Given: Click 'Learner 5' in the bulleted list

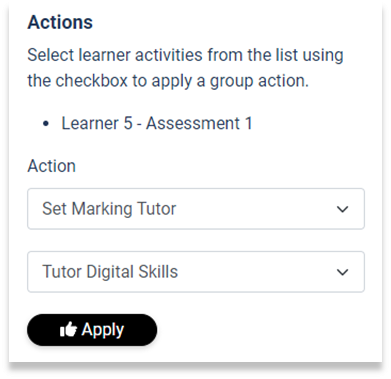Looking at the screenshot, I should [97, 123].
